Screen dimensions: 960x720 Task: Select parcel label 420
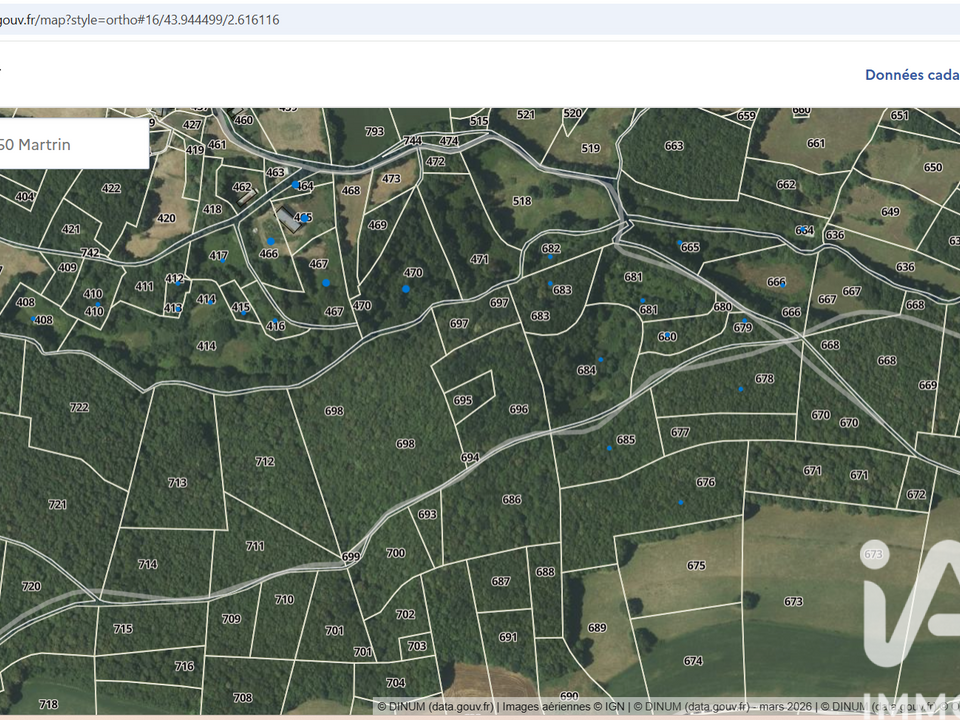166,218
